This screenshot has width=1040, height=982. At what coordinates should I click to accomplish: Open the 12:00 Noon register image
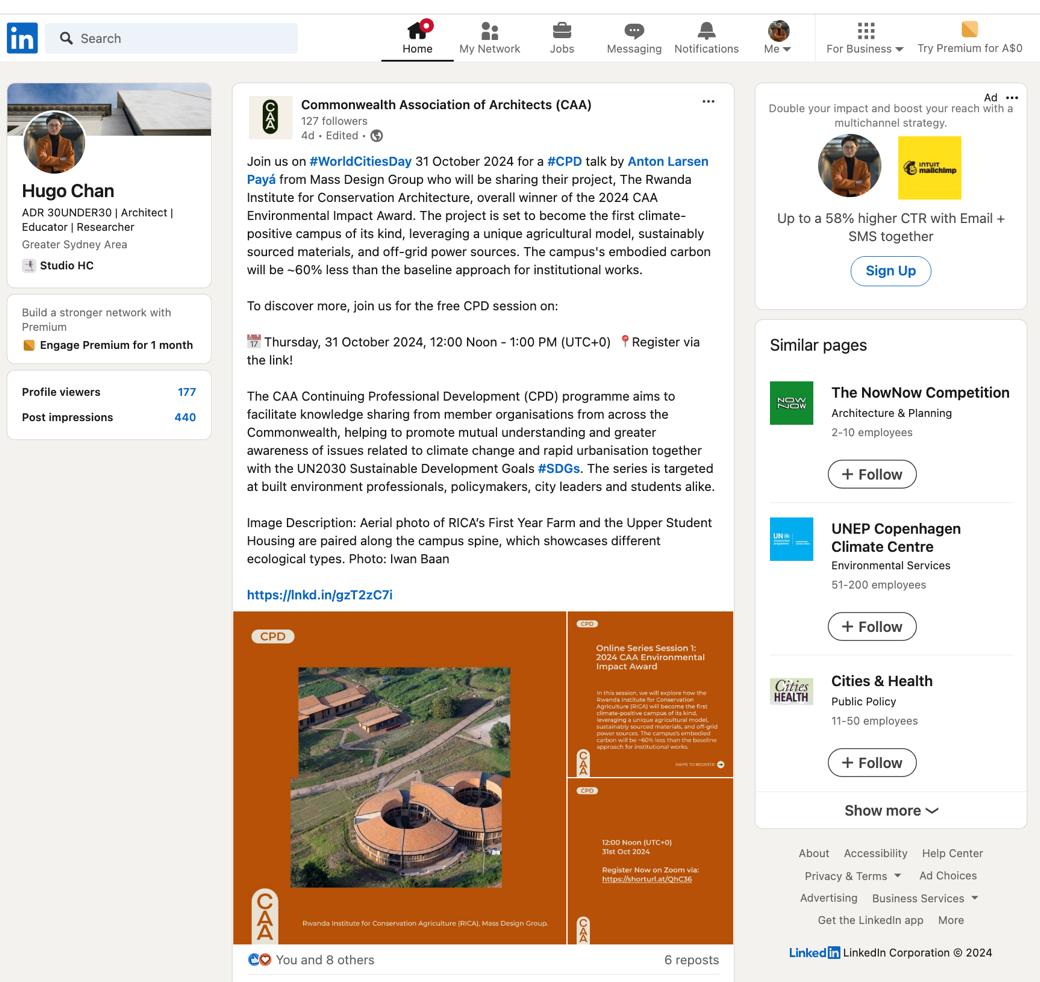(651, 861)
